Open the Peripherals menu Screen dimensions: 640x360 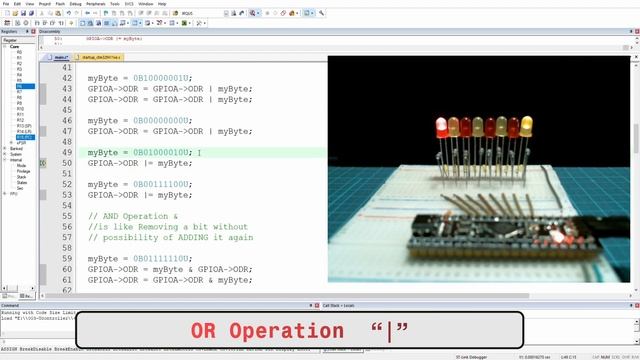(96, 4)
